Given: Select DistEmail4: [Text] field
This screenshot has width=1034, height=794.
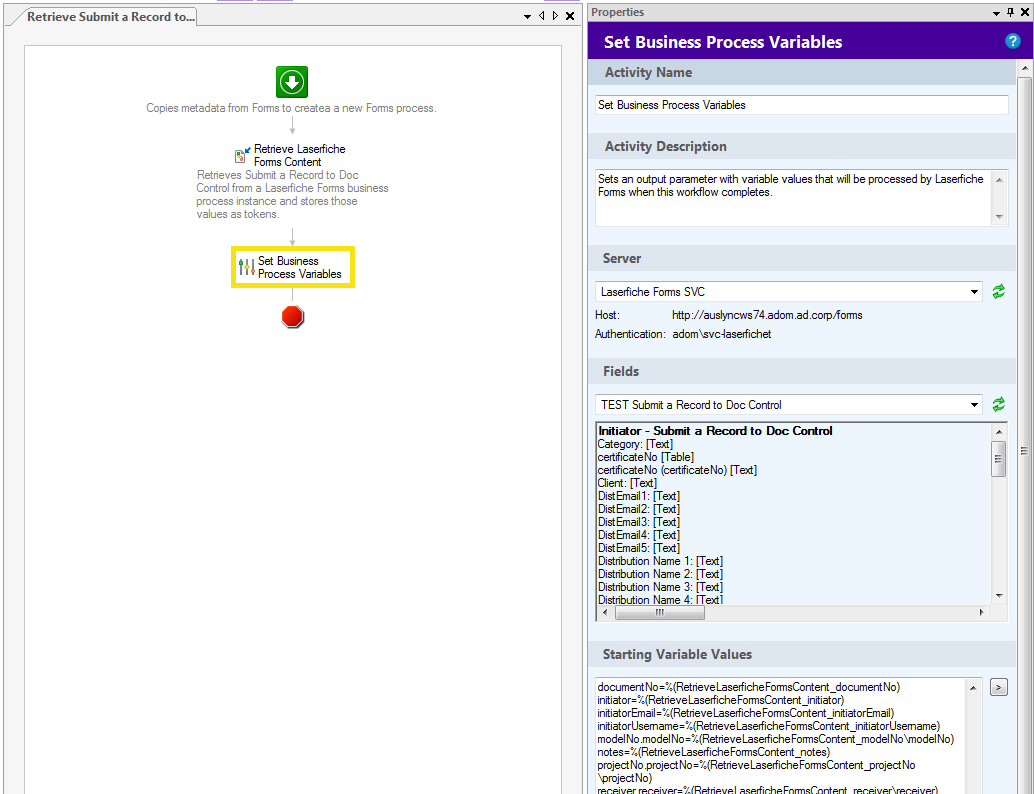Looking at the screenshot, I should point(638,535).
